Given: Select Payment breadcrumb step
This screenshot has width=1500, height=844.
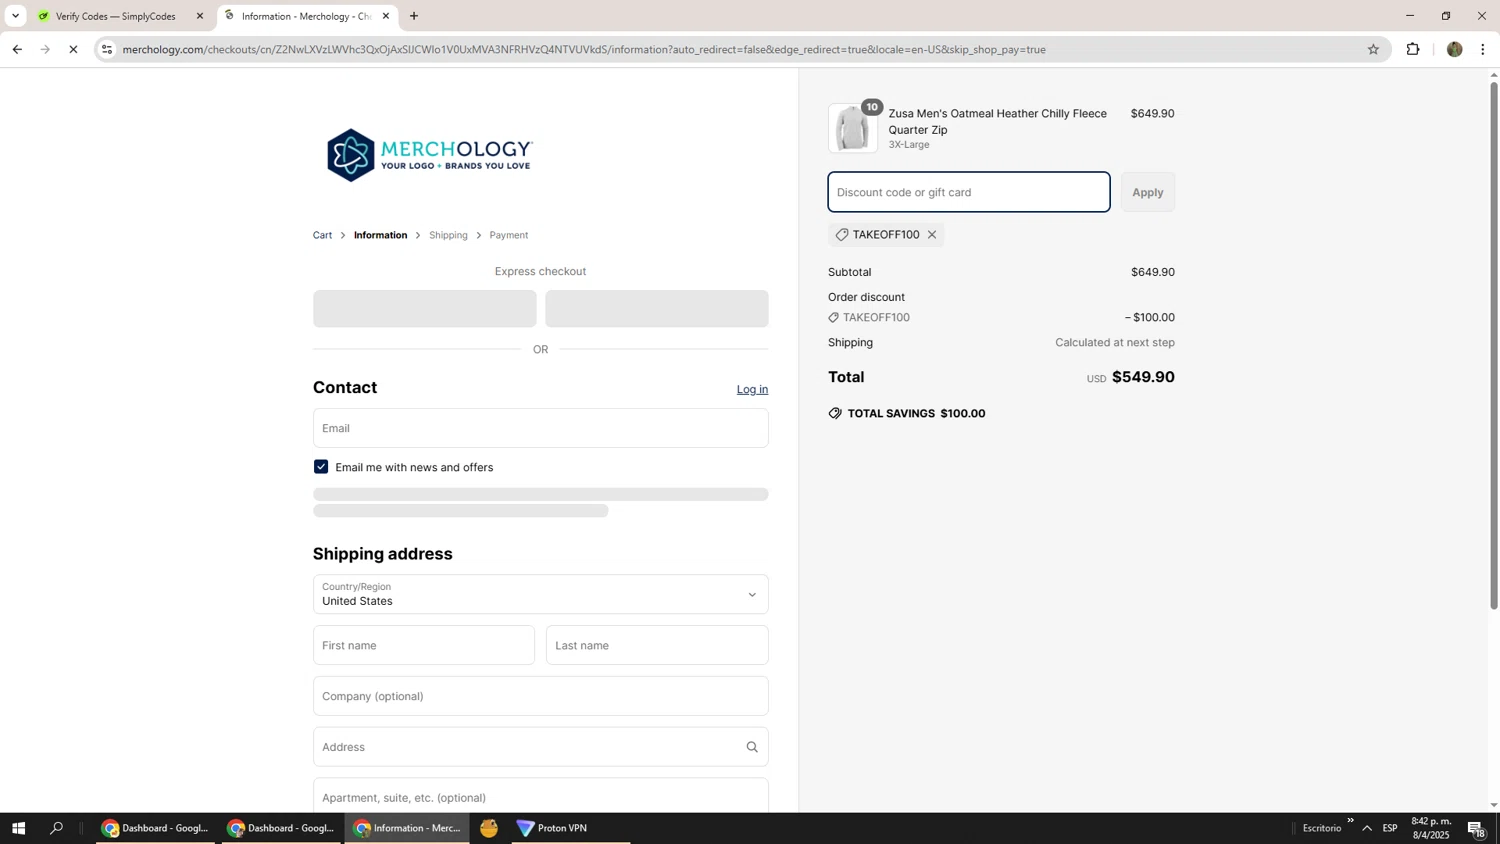Looking at the screenshot, I should pos(509,235).
